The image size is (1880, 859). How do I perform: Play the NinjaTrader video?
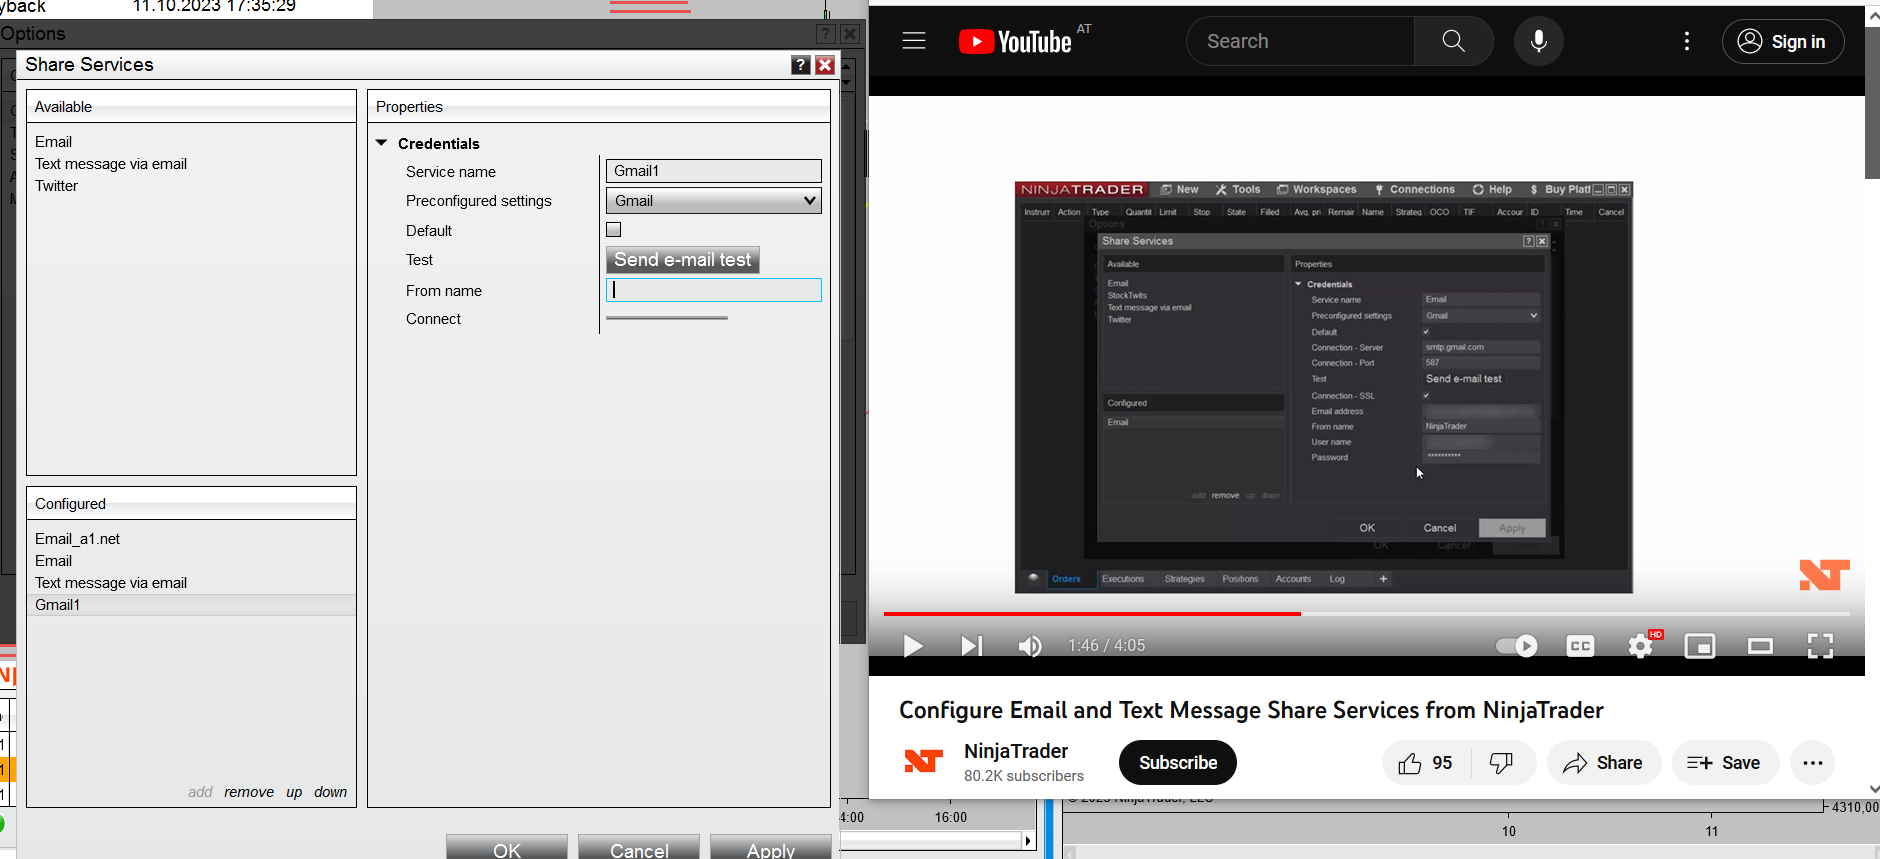(x=912, y=646)
